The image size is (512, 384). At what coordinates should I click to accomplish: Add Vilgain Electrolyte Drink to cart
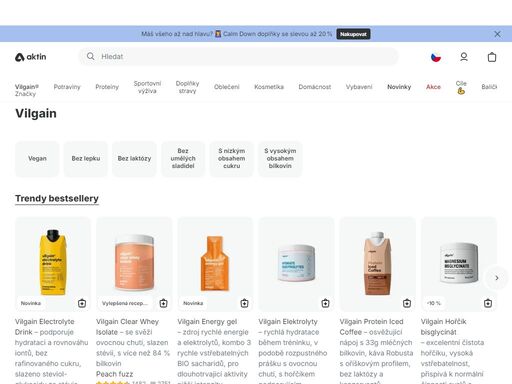82,303
